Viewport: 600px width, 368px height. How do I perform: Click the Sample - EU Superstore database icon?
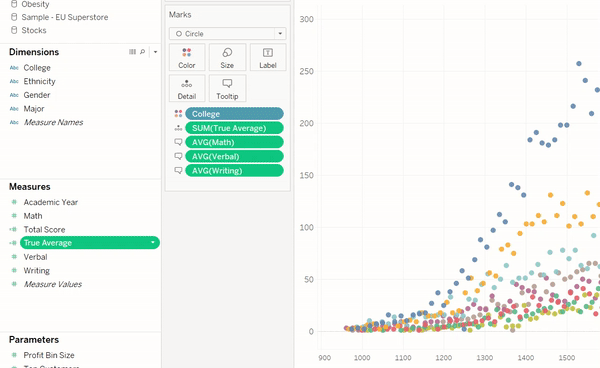point(14,17)
